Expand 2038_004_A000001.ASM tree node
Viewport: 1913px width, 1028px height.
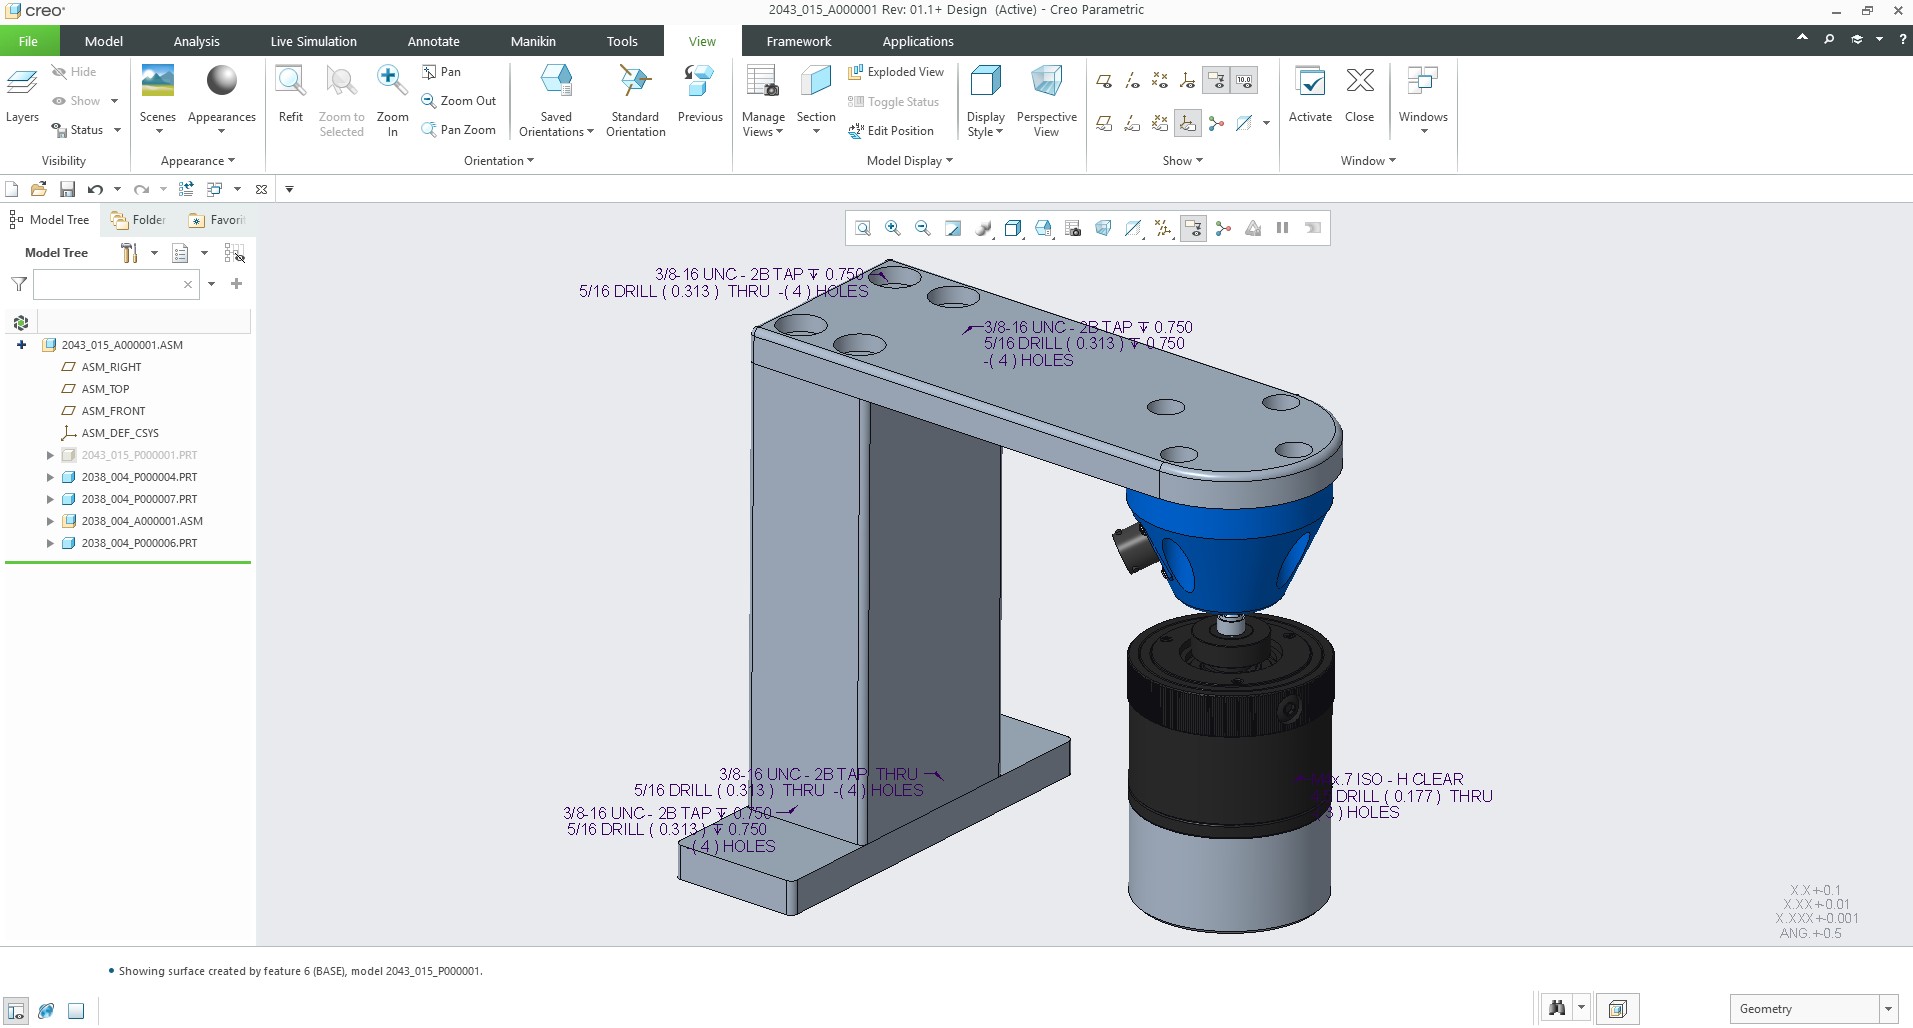[50, 521]
